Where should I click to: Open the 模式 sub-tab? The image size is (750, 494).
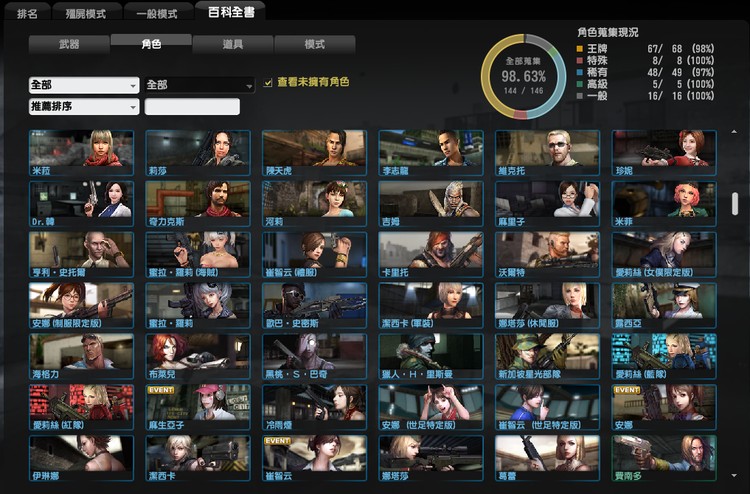click(x=315, y=44)
